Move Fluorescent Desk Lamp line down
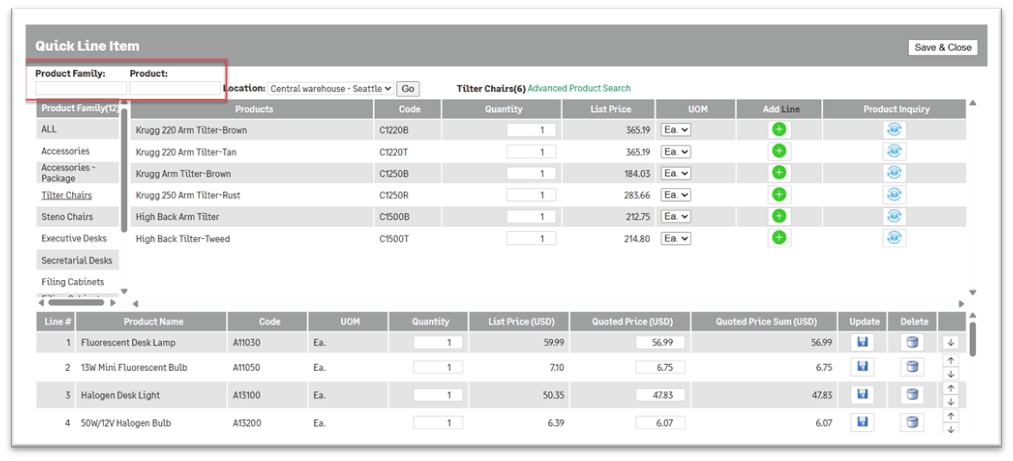The width and height of the screenshot is (1013, 461). 950,343
